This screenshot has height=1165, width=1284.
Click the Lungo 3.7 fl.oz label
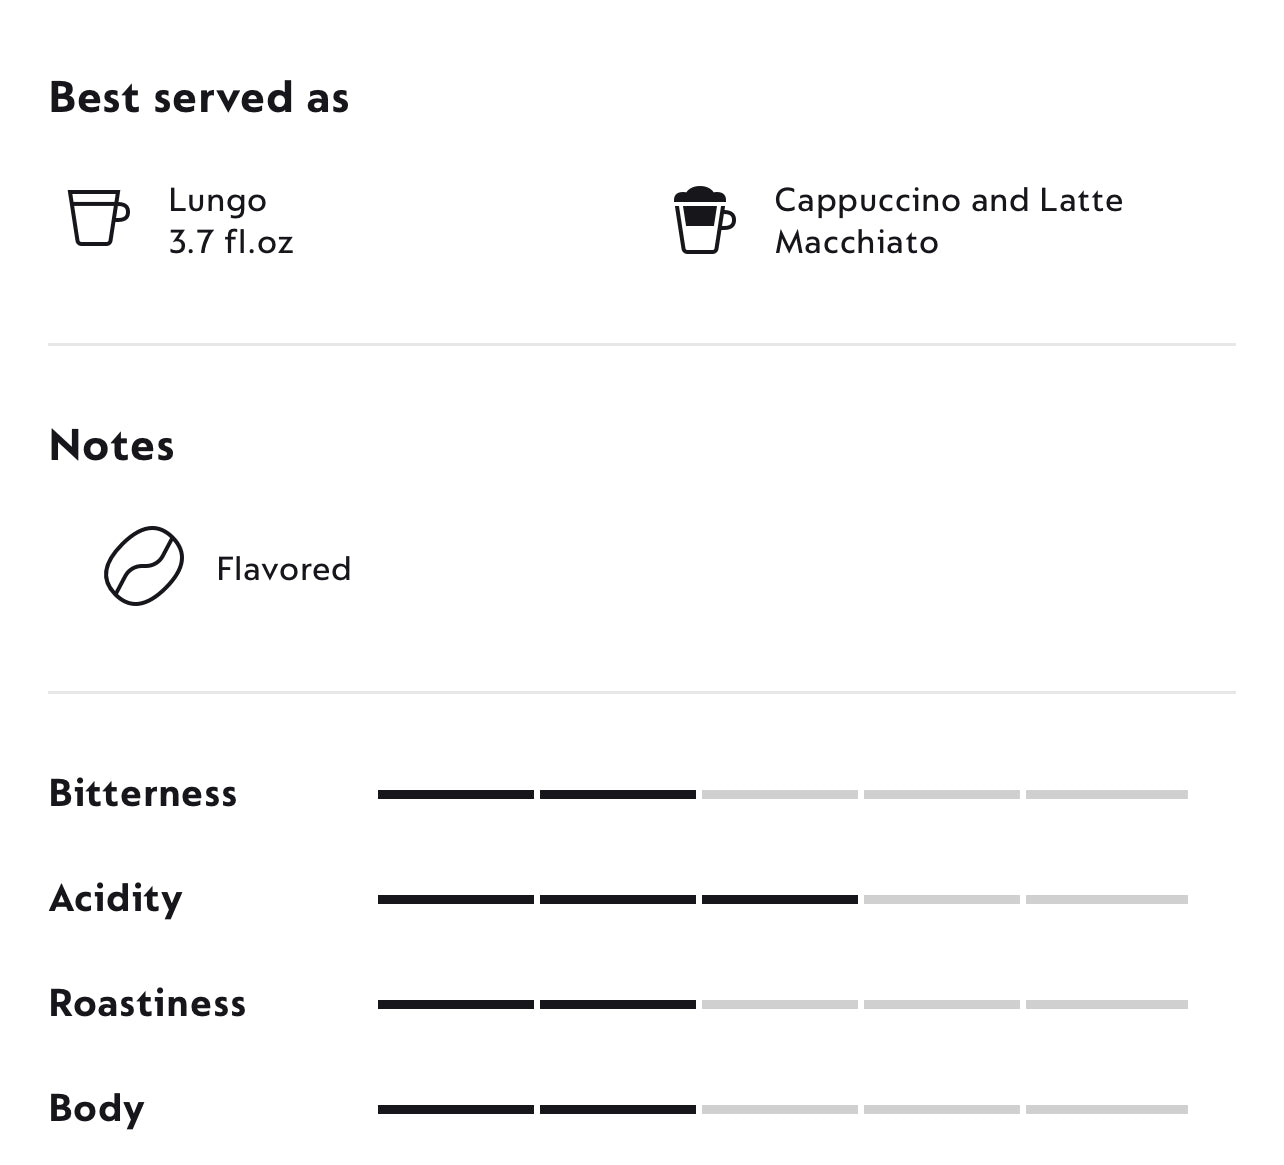(x=230, y=221)
